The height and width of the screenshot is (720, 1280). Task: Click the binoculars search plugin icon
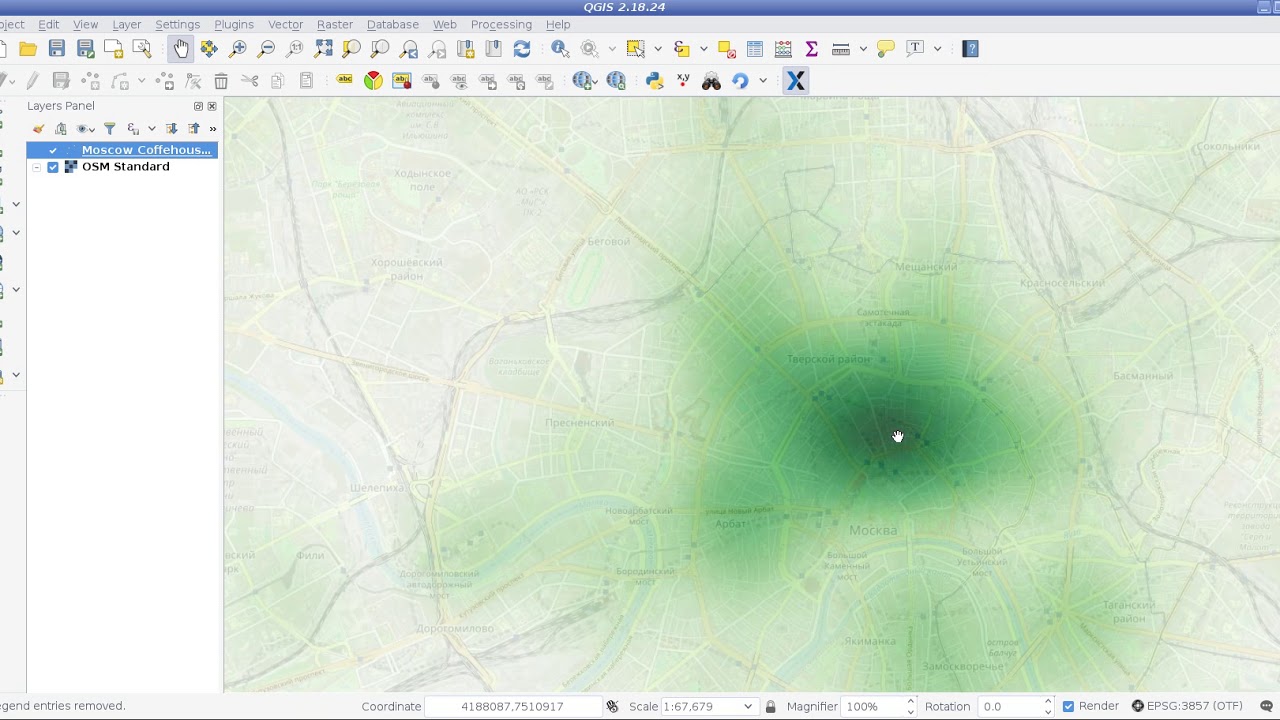tap(712, 81)
